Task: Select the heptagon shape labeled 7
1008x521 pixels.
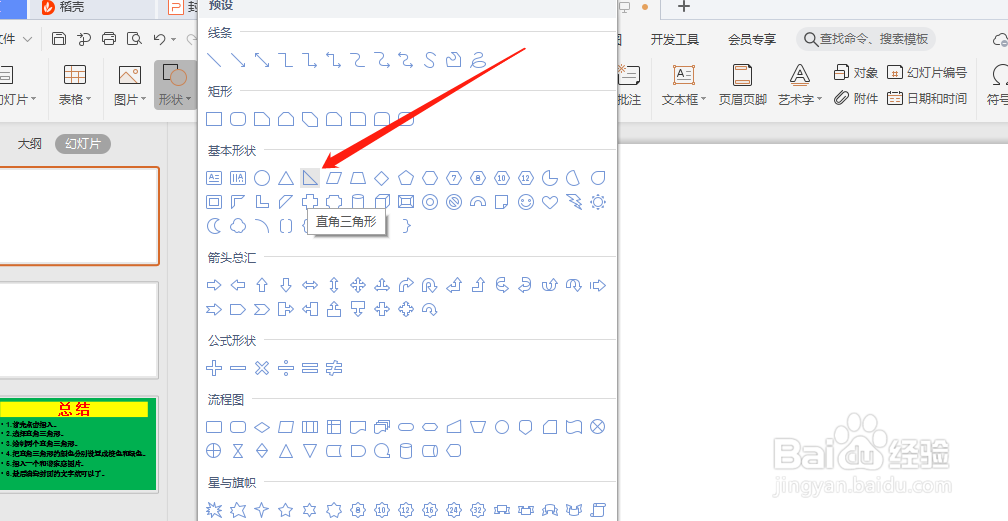Action: [x=454, y=178]
